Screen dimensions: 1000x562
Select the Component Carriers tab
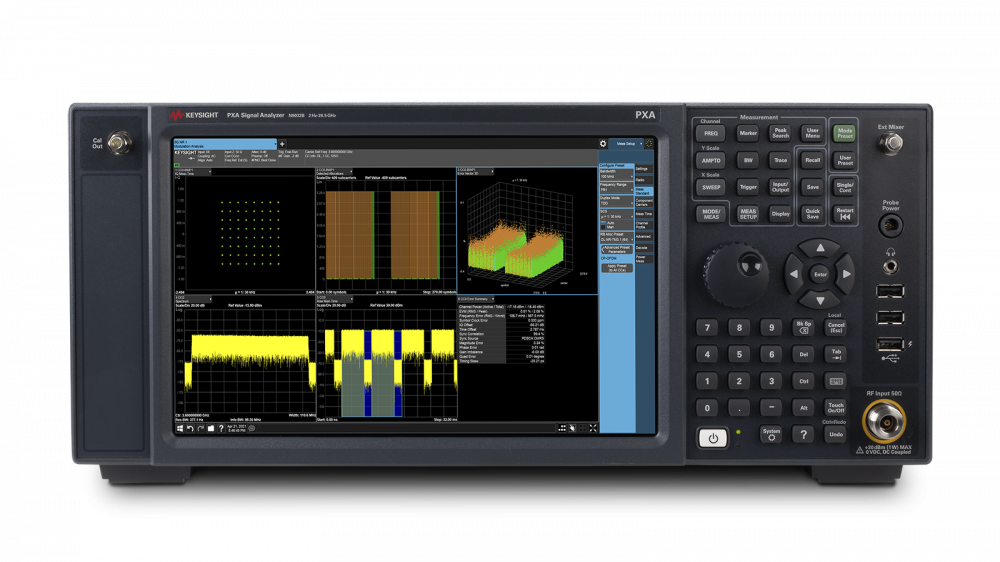(x=643, y=202)
